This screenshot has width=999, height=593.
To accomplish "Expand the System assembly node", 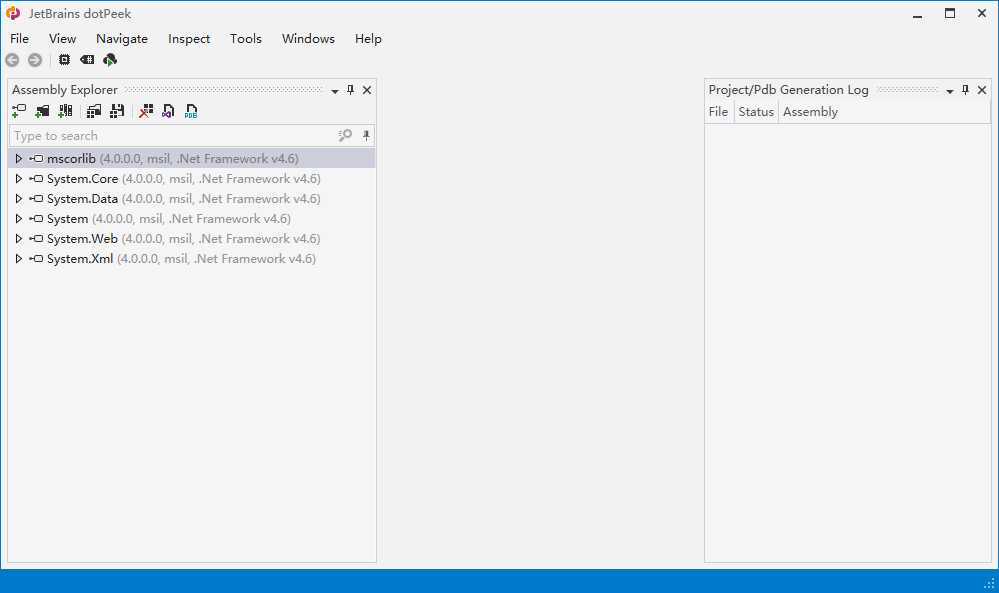I will (18, 218).
